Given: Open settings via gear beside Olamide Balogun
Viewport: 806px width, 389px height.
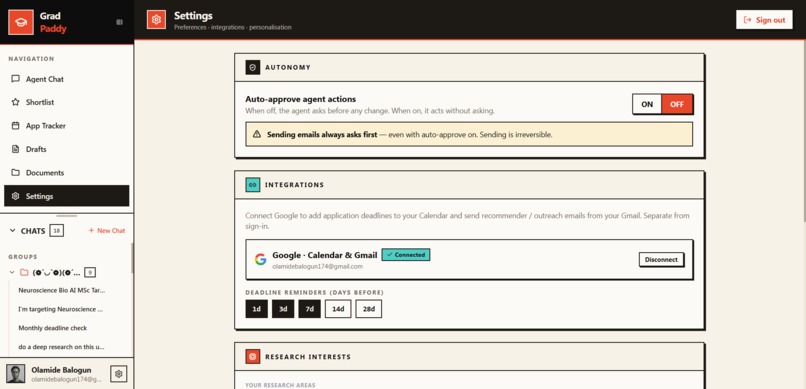Looking at the screenshot, I should pos(119,374).
